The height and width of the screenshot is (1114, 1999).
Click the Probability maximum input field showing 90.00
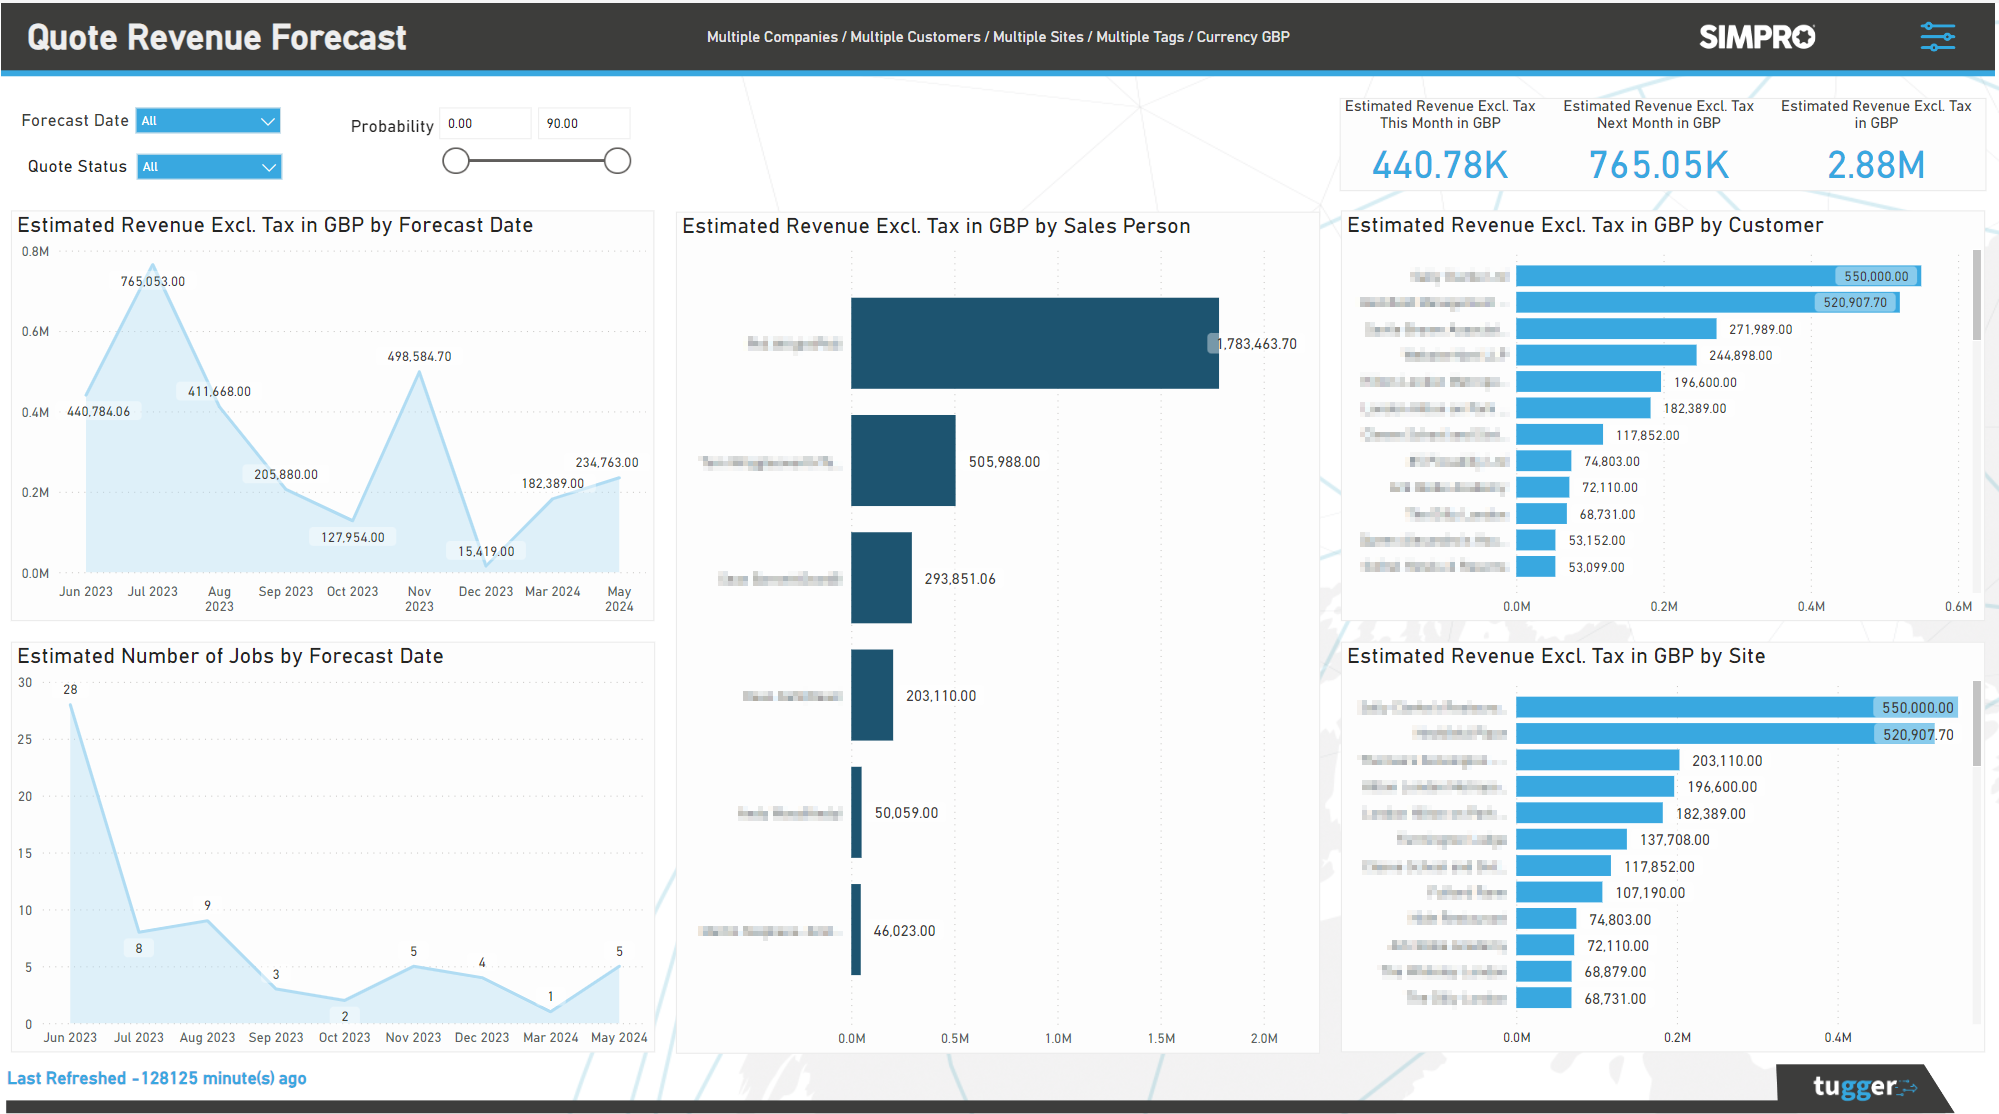[584, 123]
